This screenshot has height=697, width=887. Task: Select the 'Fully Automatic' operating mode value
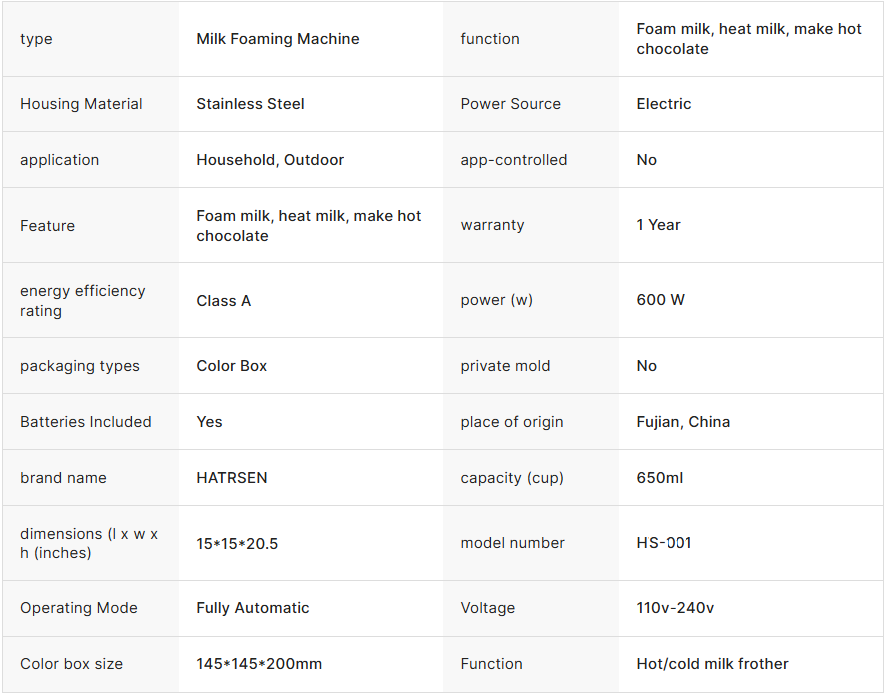[252, 608]
